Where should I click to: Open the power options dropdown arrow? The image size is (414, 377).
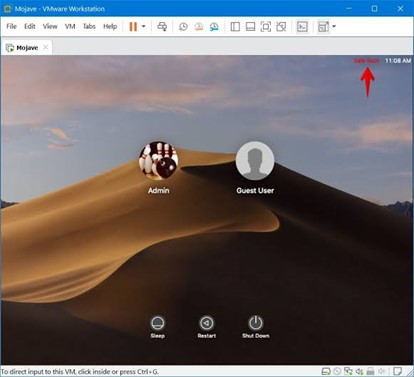pos(144,26)
